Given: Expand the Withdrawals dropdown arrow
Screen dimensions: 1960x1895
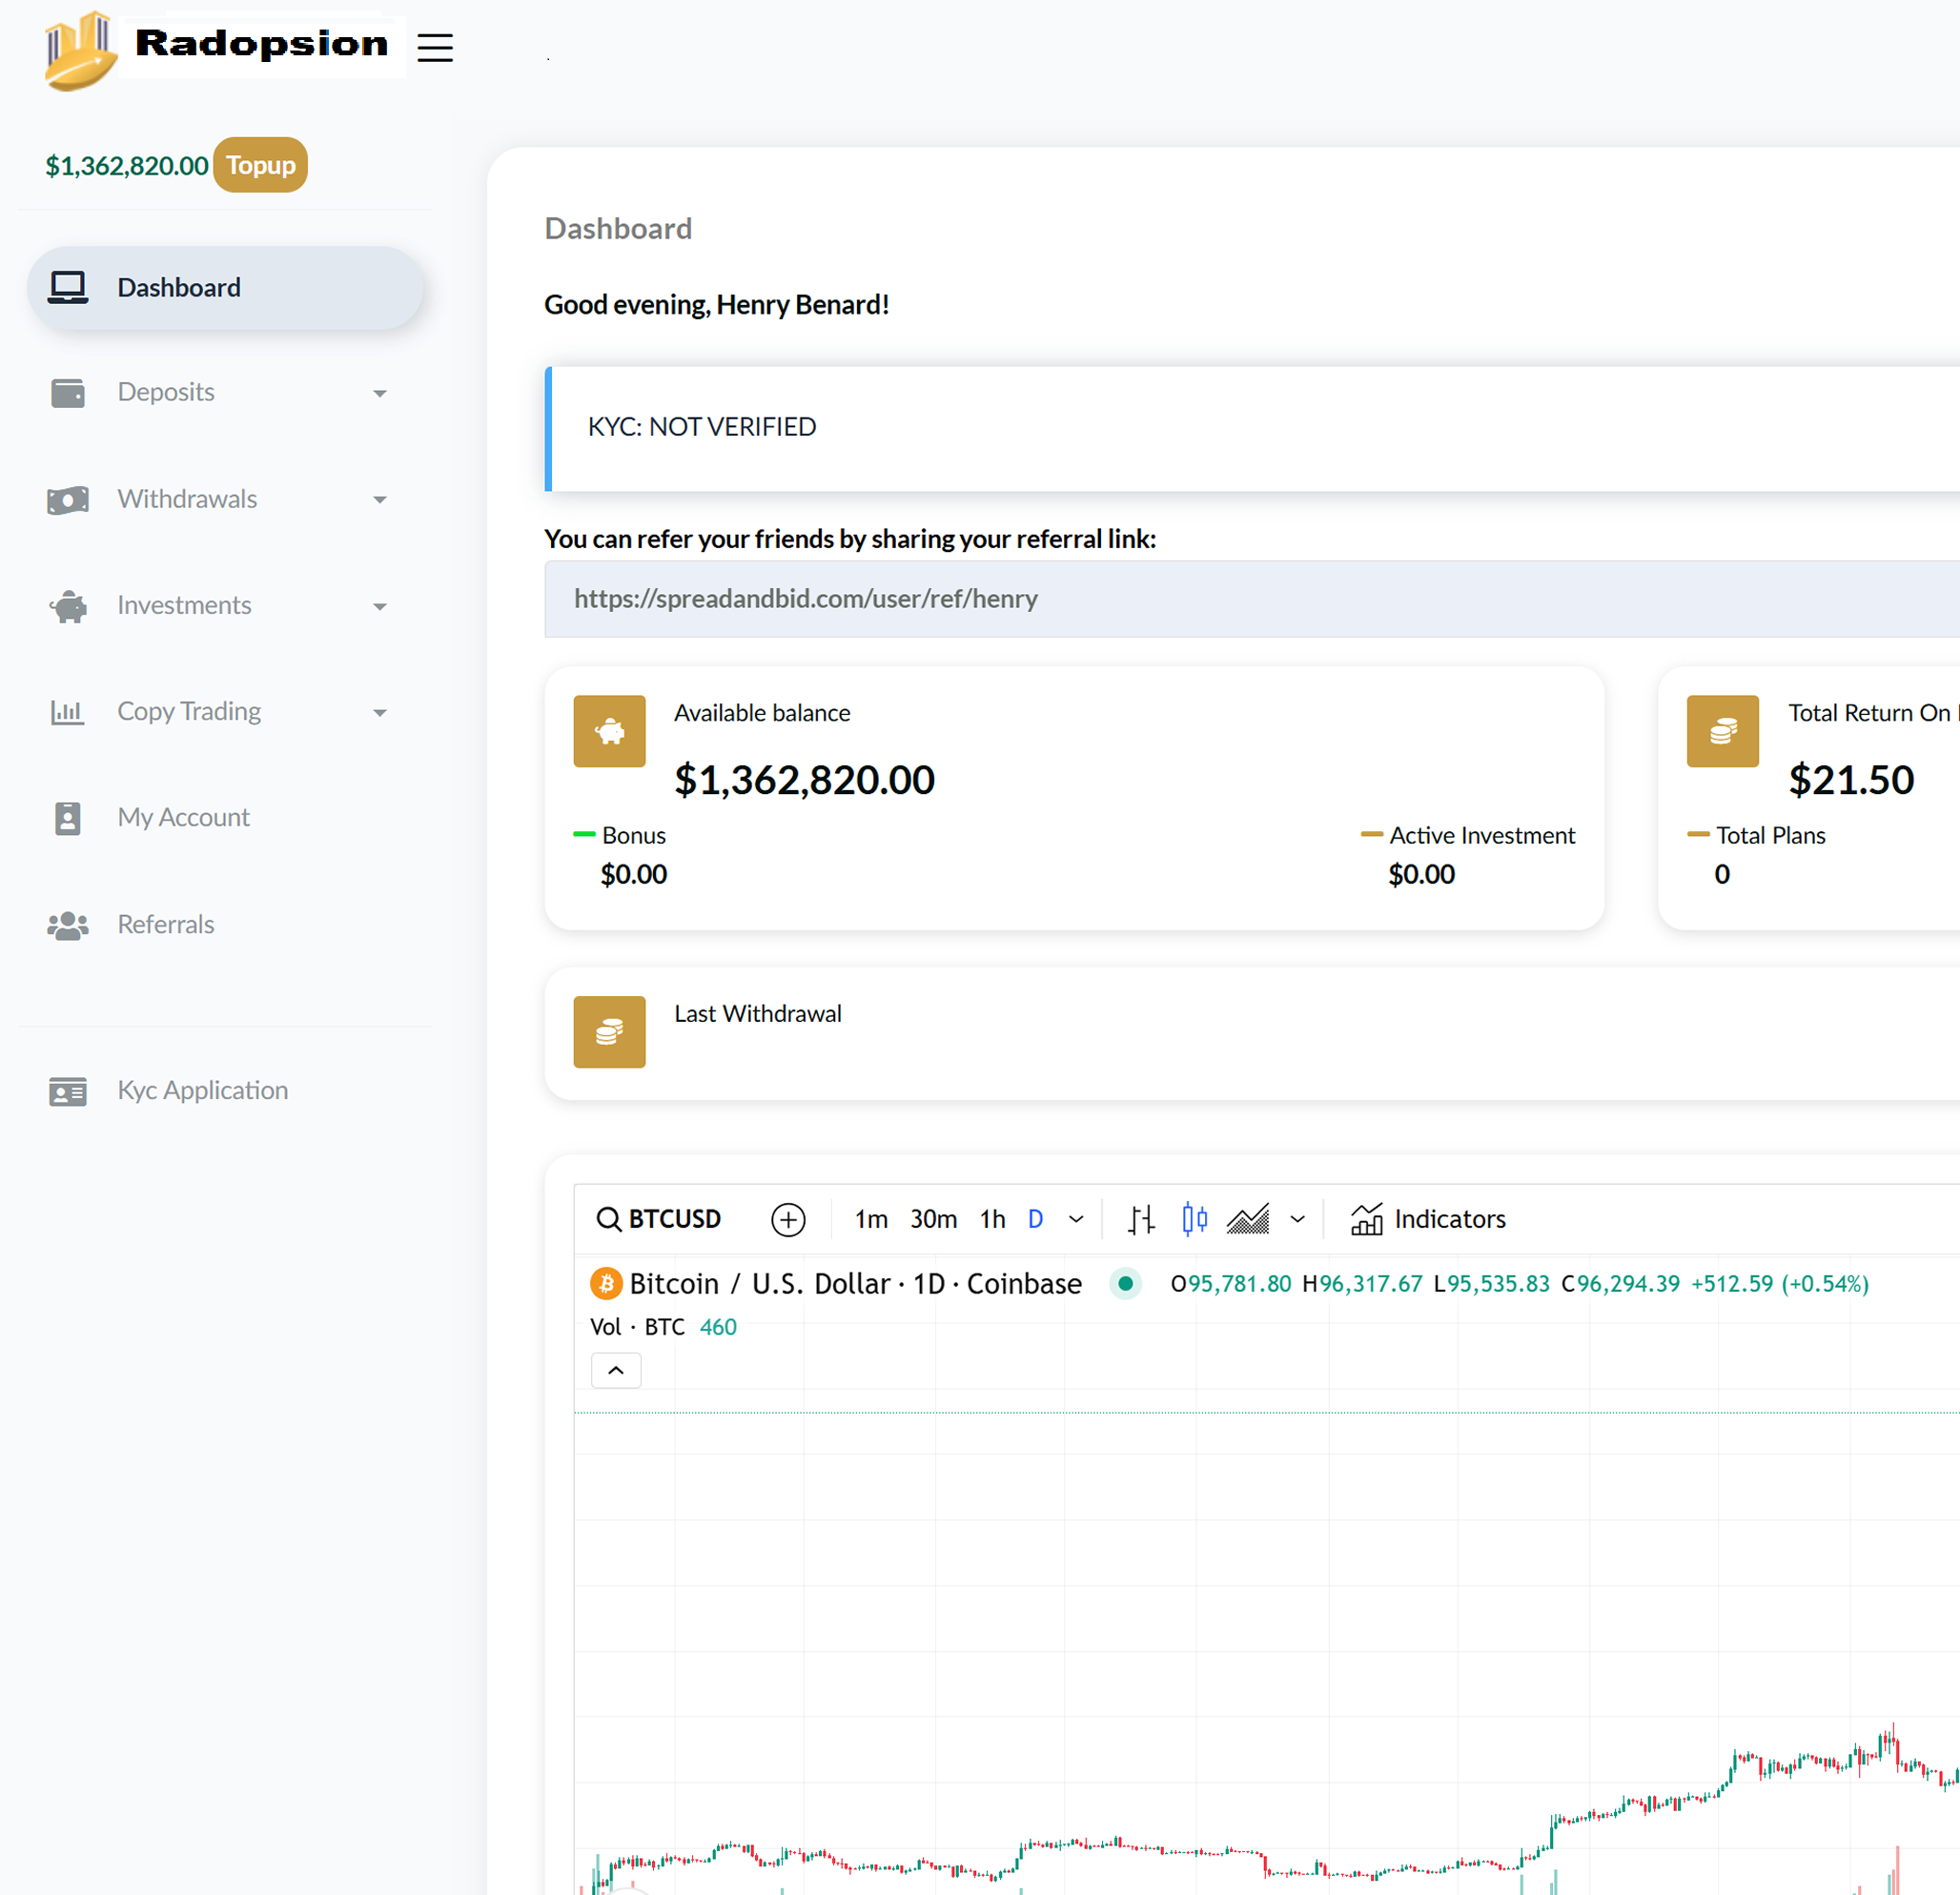Looking at the screenshot, I should click(380, 500).
